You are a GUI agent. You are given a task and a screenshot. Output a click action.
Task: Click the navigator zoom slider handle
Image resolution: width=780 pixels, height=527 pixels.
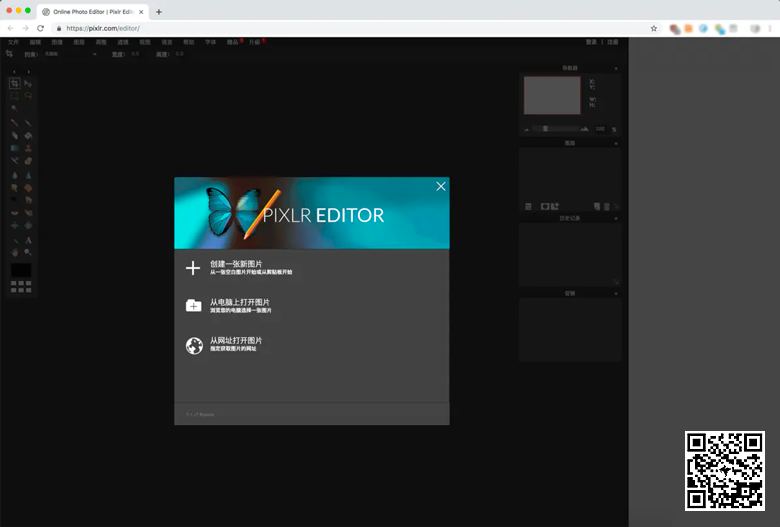tap(545, 129)
